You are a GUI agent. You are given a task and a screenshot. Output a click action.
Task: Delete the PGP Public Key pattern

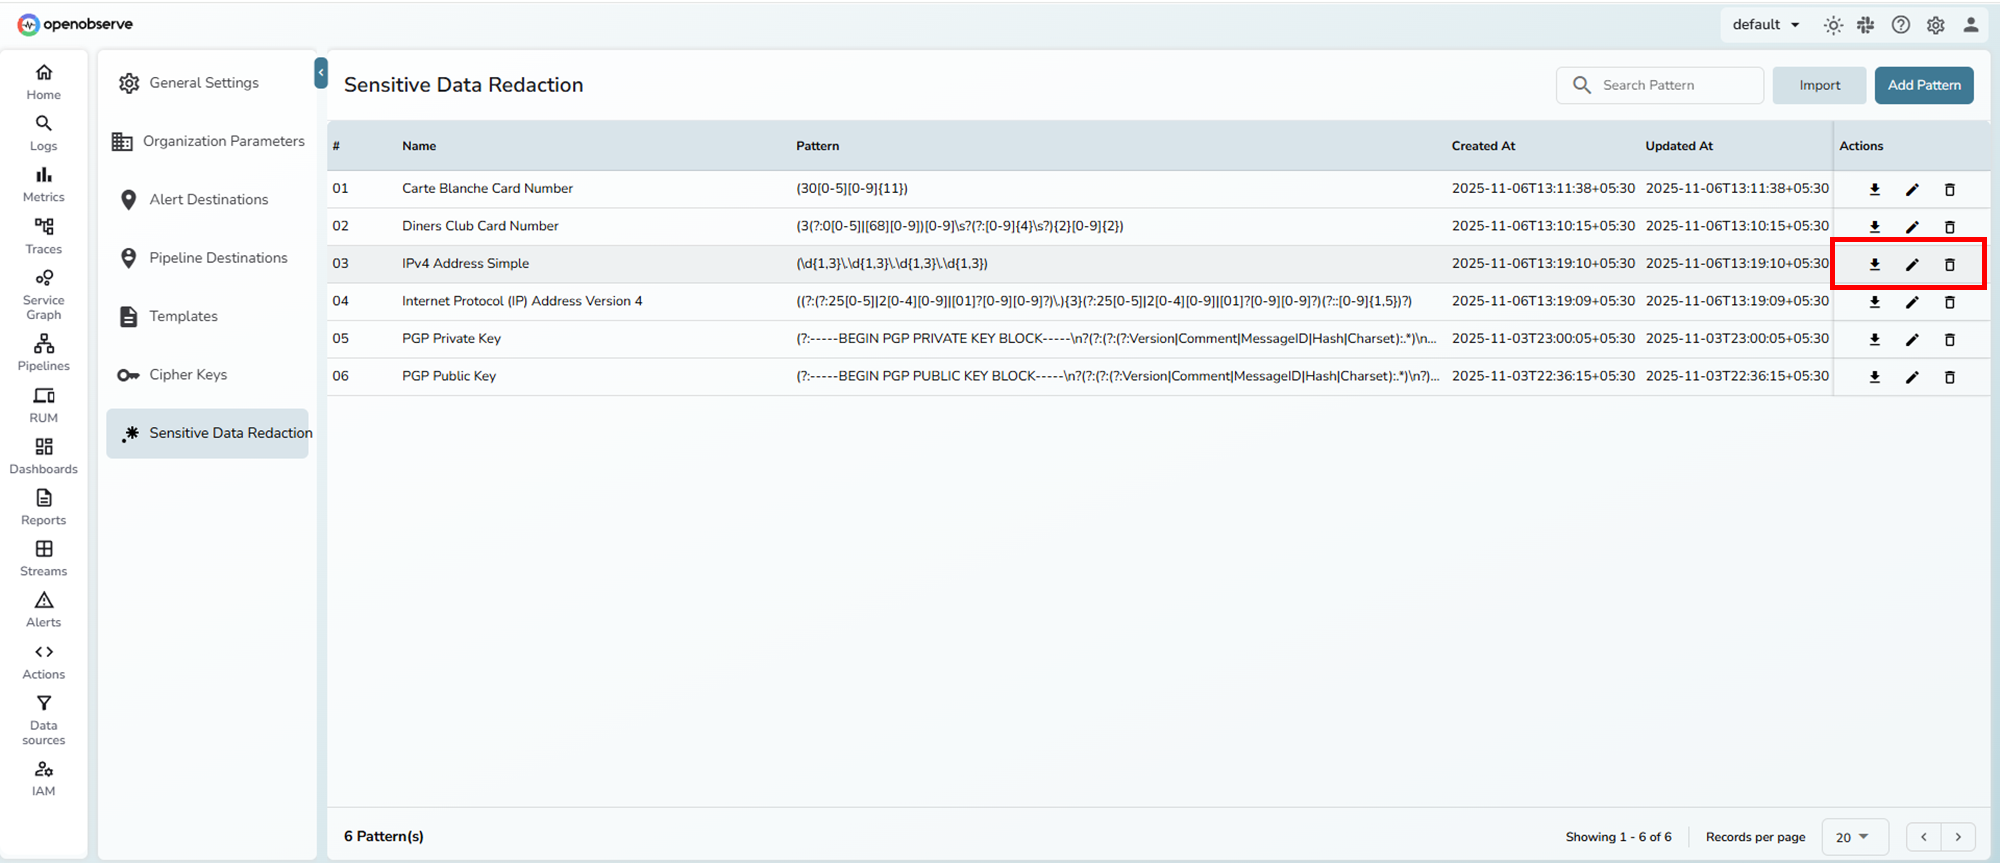(1949, 378)
